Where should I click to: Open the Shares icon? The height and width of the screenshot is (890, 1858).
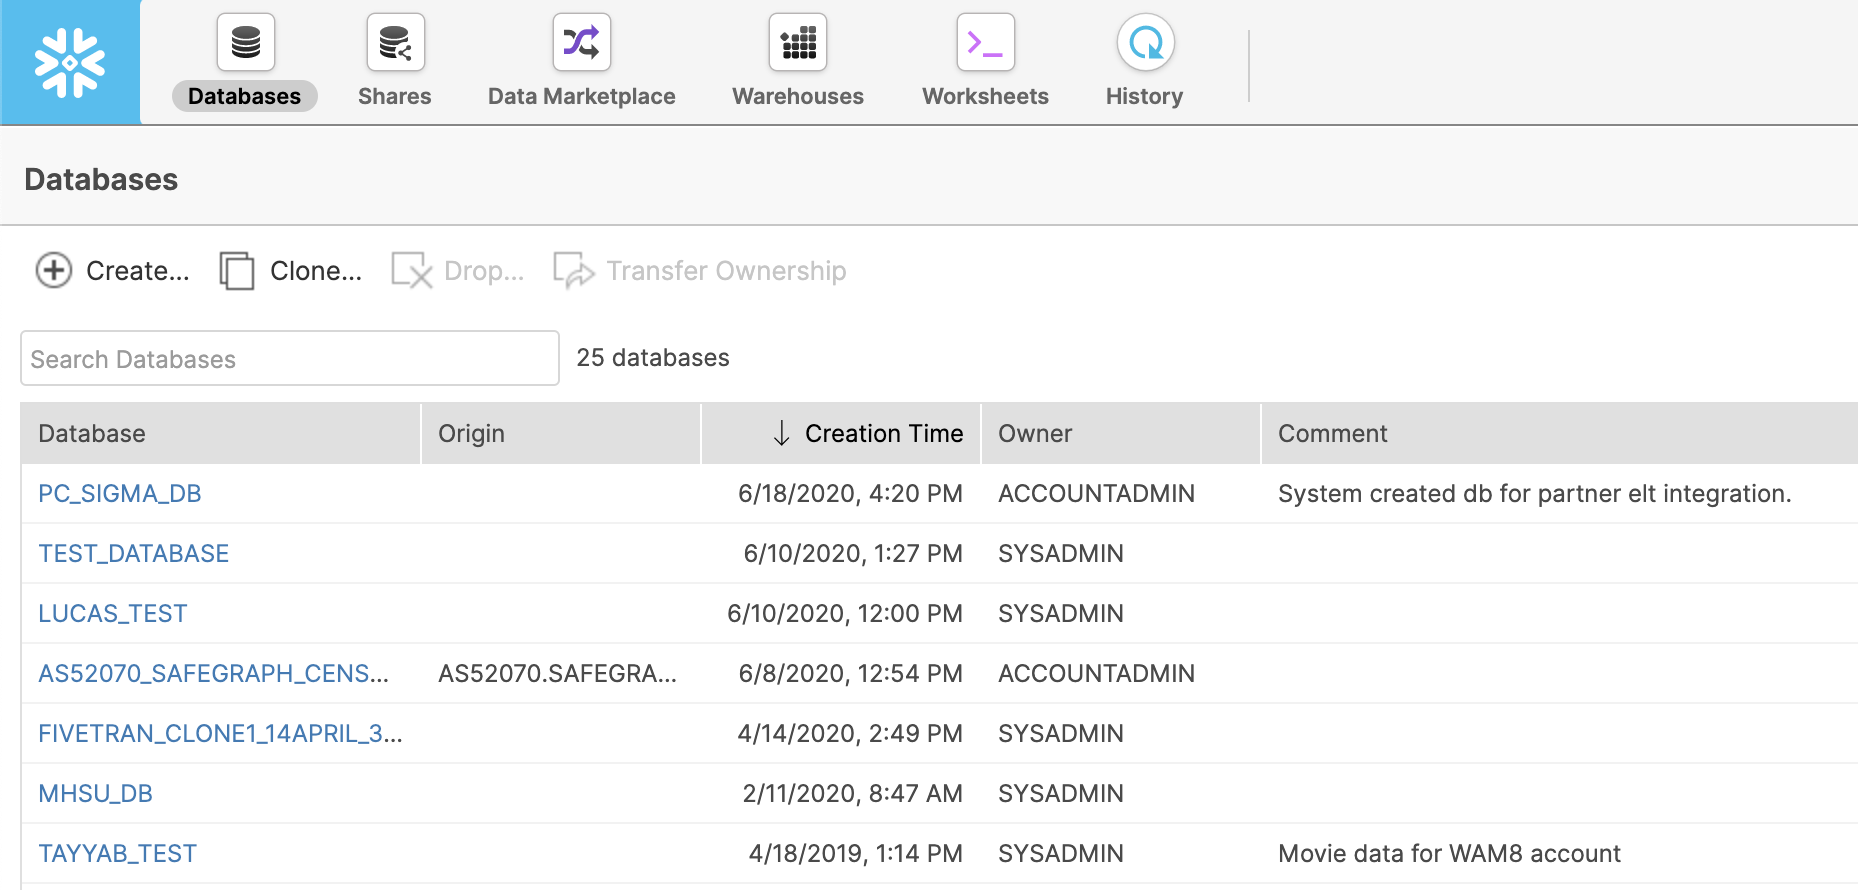[395, 43]
